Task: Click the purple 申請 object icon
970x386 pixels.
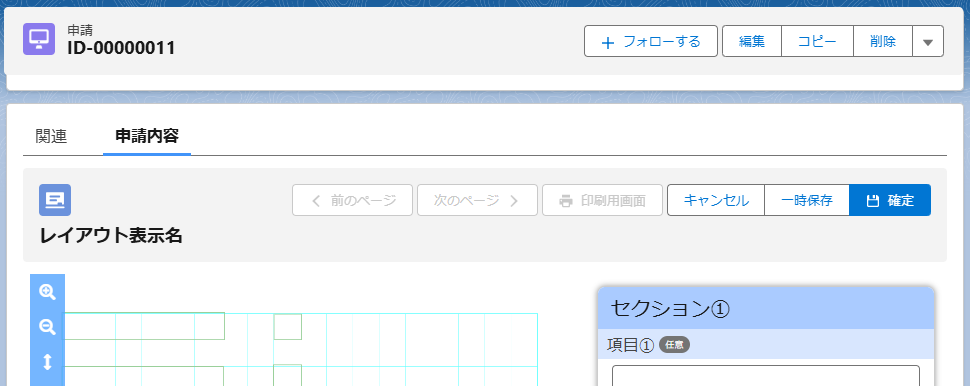Action: (39, 39)
